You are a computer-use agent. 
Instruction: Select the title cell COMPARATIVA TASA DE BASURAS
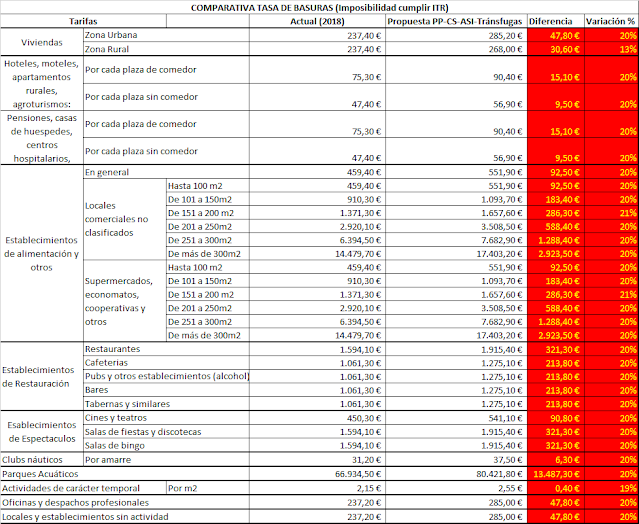tap(320, 8)
